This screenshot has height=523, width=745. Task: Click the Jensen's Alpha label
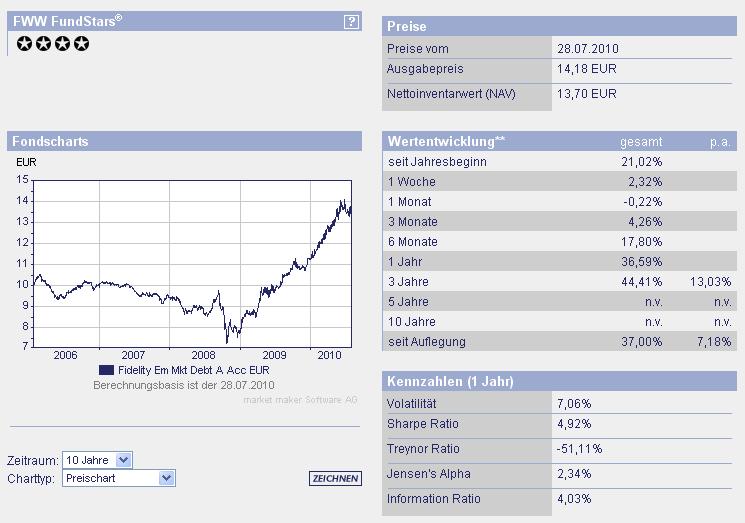click(x=428, y=474)
